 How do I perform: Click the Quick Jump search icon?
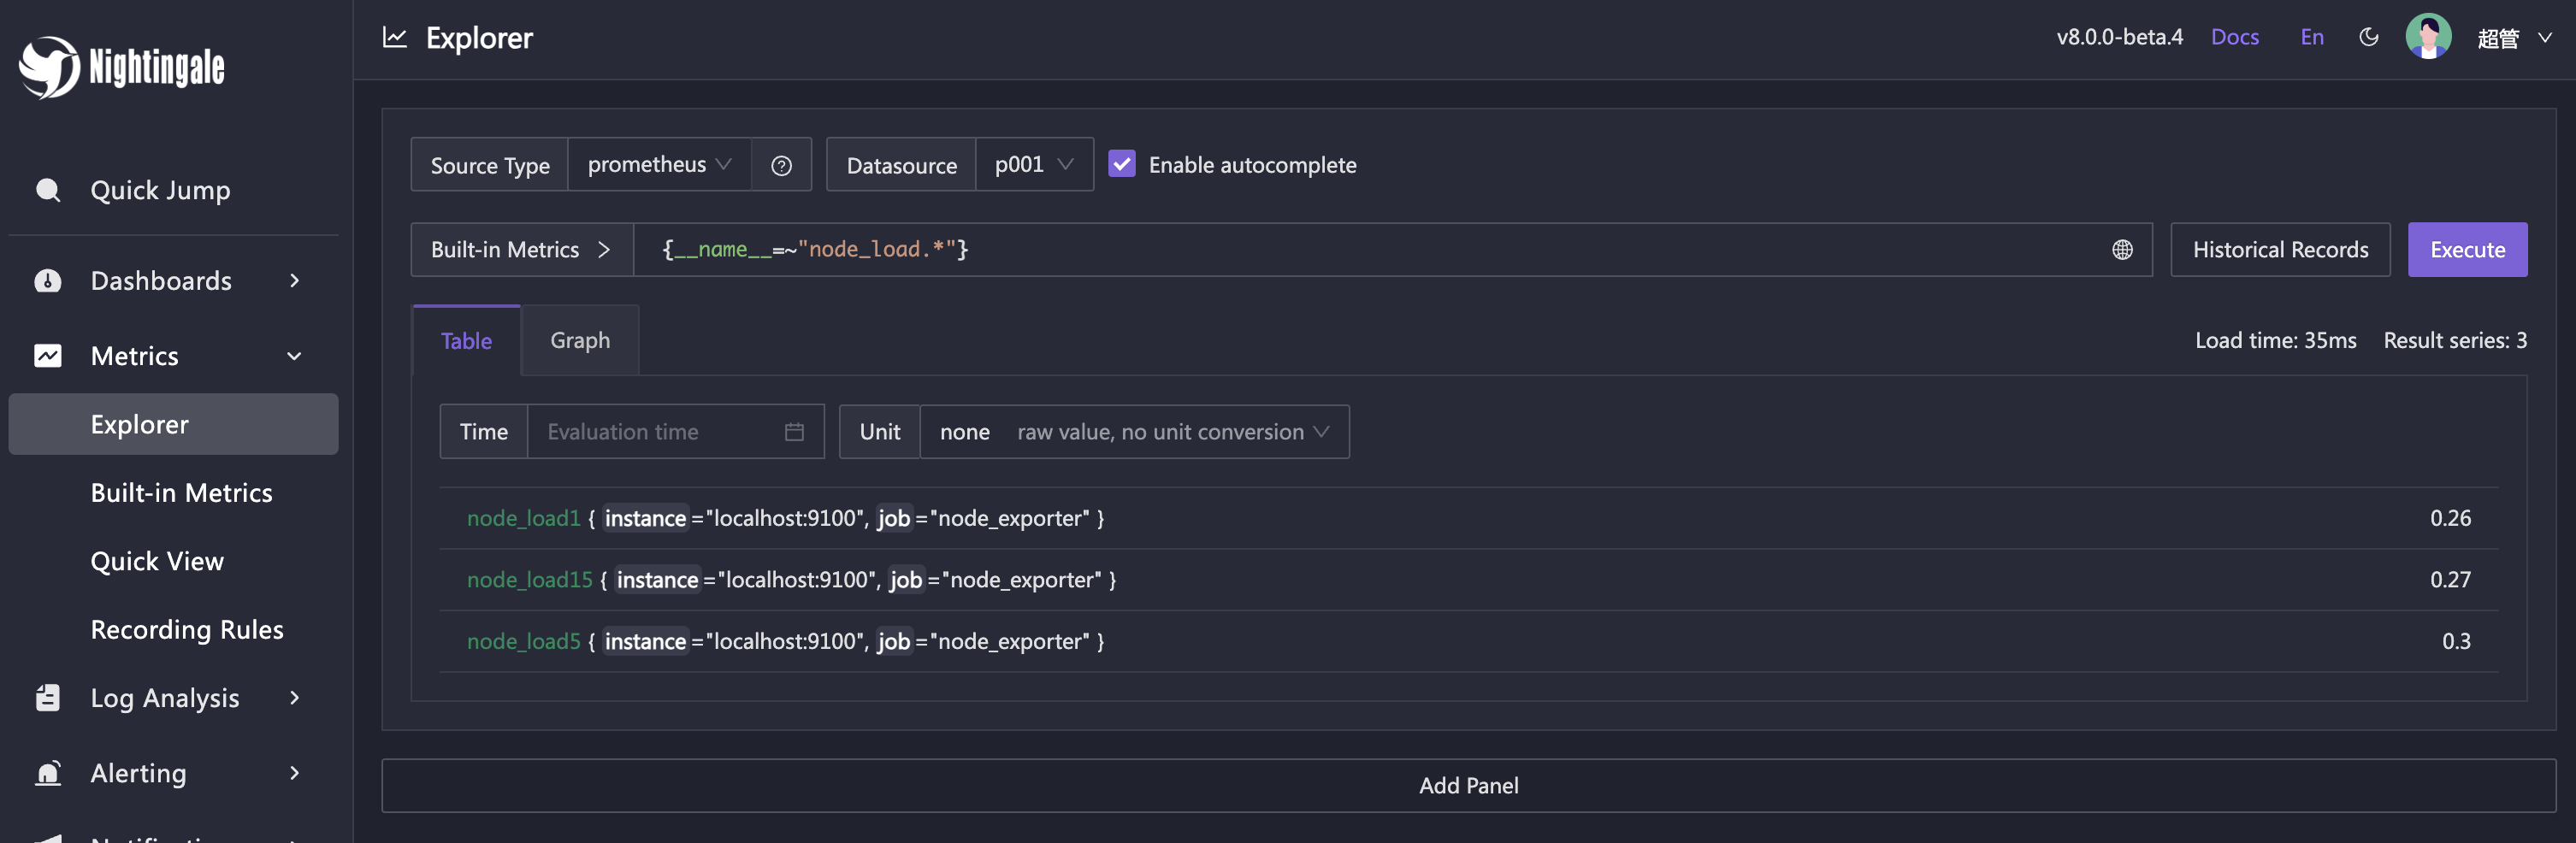click(x=48, y=190)
